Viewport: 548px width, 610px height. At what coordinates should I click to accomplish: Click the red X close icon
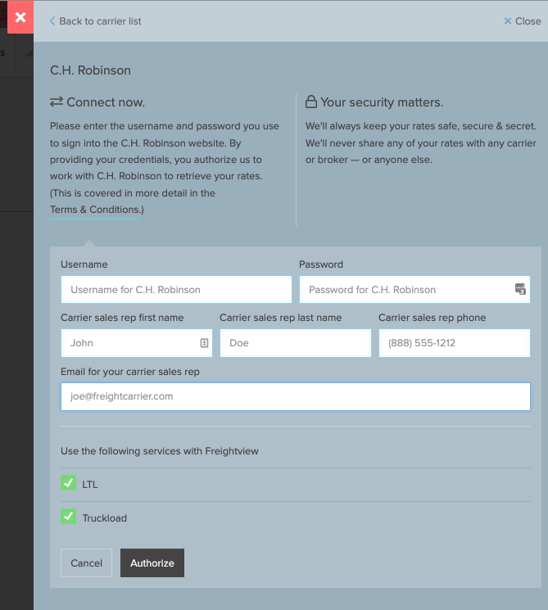[20, 17]
